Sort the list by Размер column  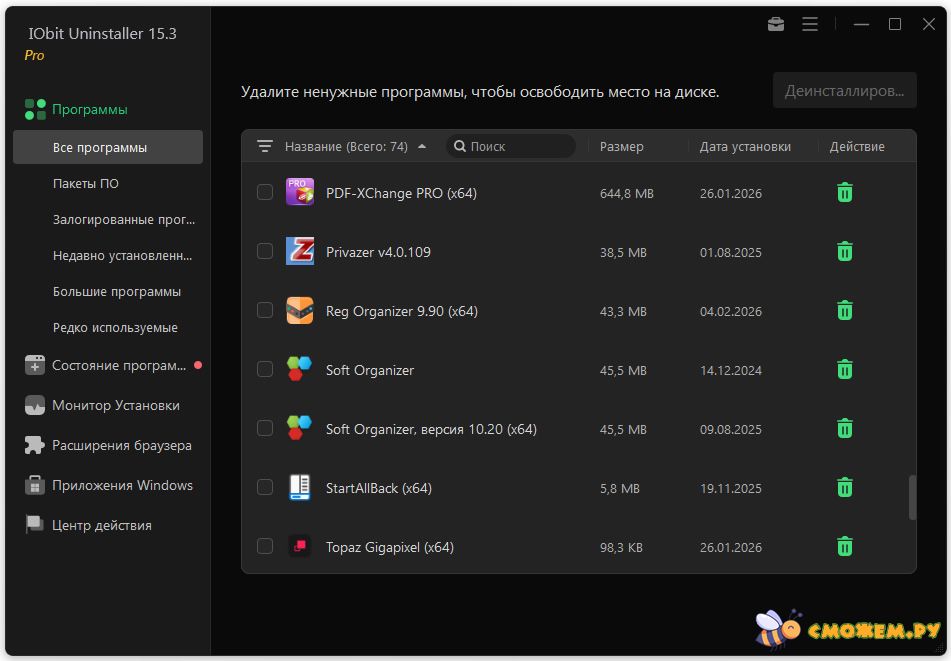[x=621, y=146]
